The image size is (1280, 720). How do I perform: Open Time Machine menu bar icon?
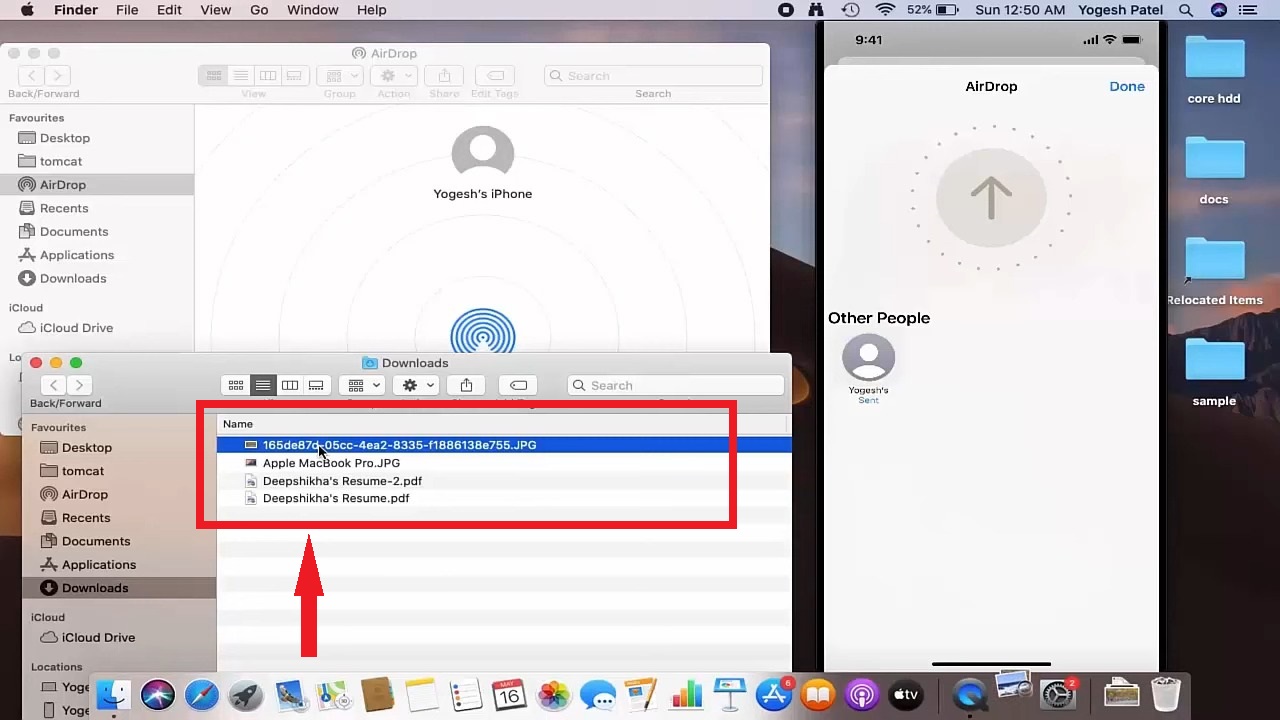(x=850, y=10)
